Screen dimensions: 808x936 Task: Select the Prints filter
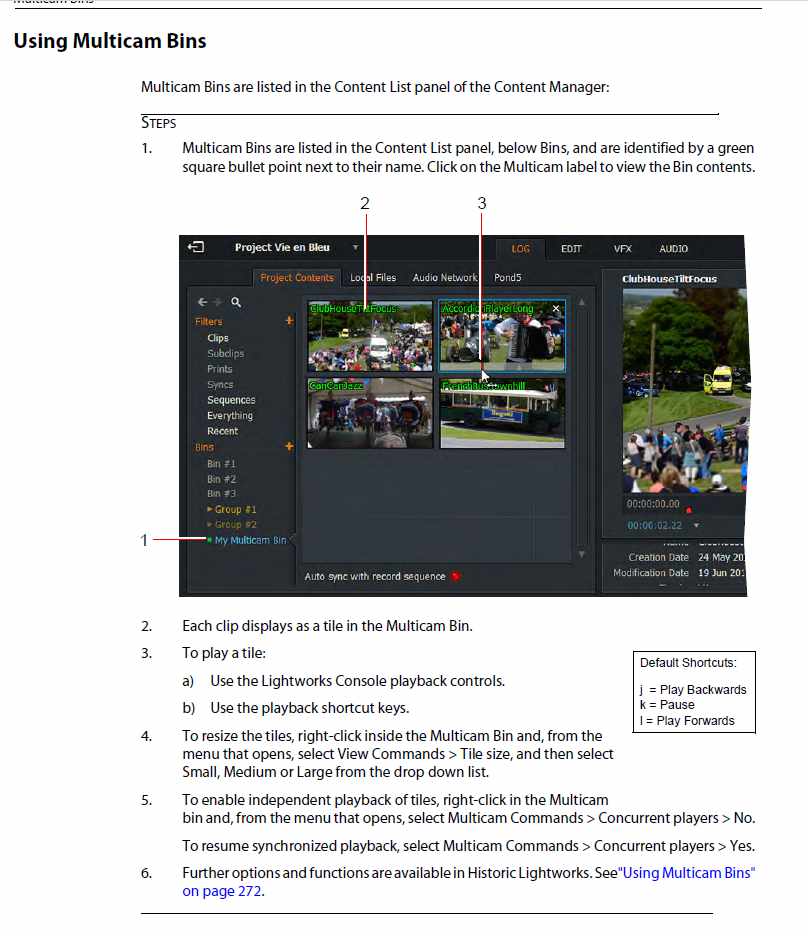pos(220,369)
